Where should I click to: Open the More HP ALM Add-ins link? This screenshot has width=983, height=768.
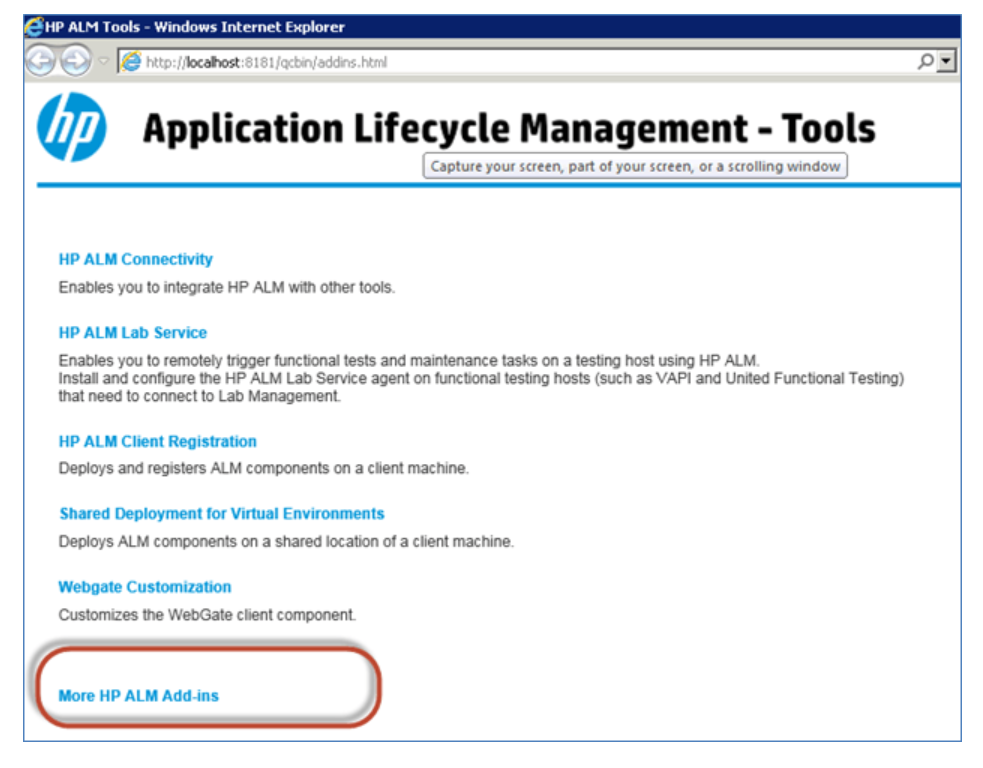point(139,696)
